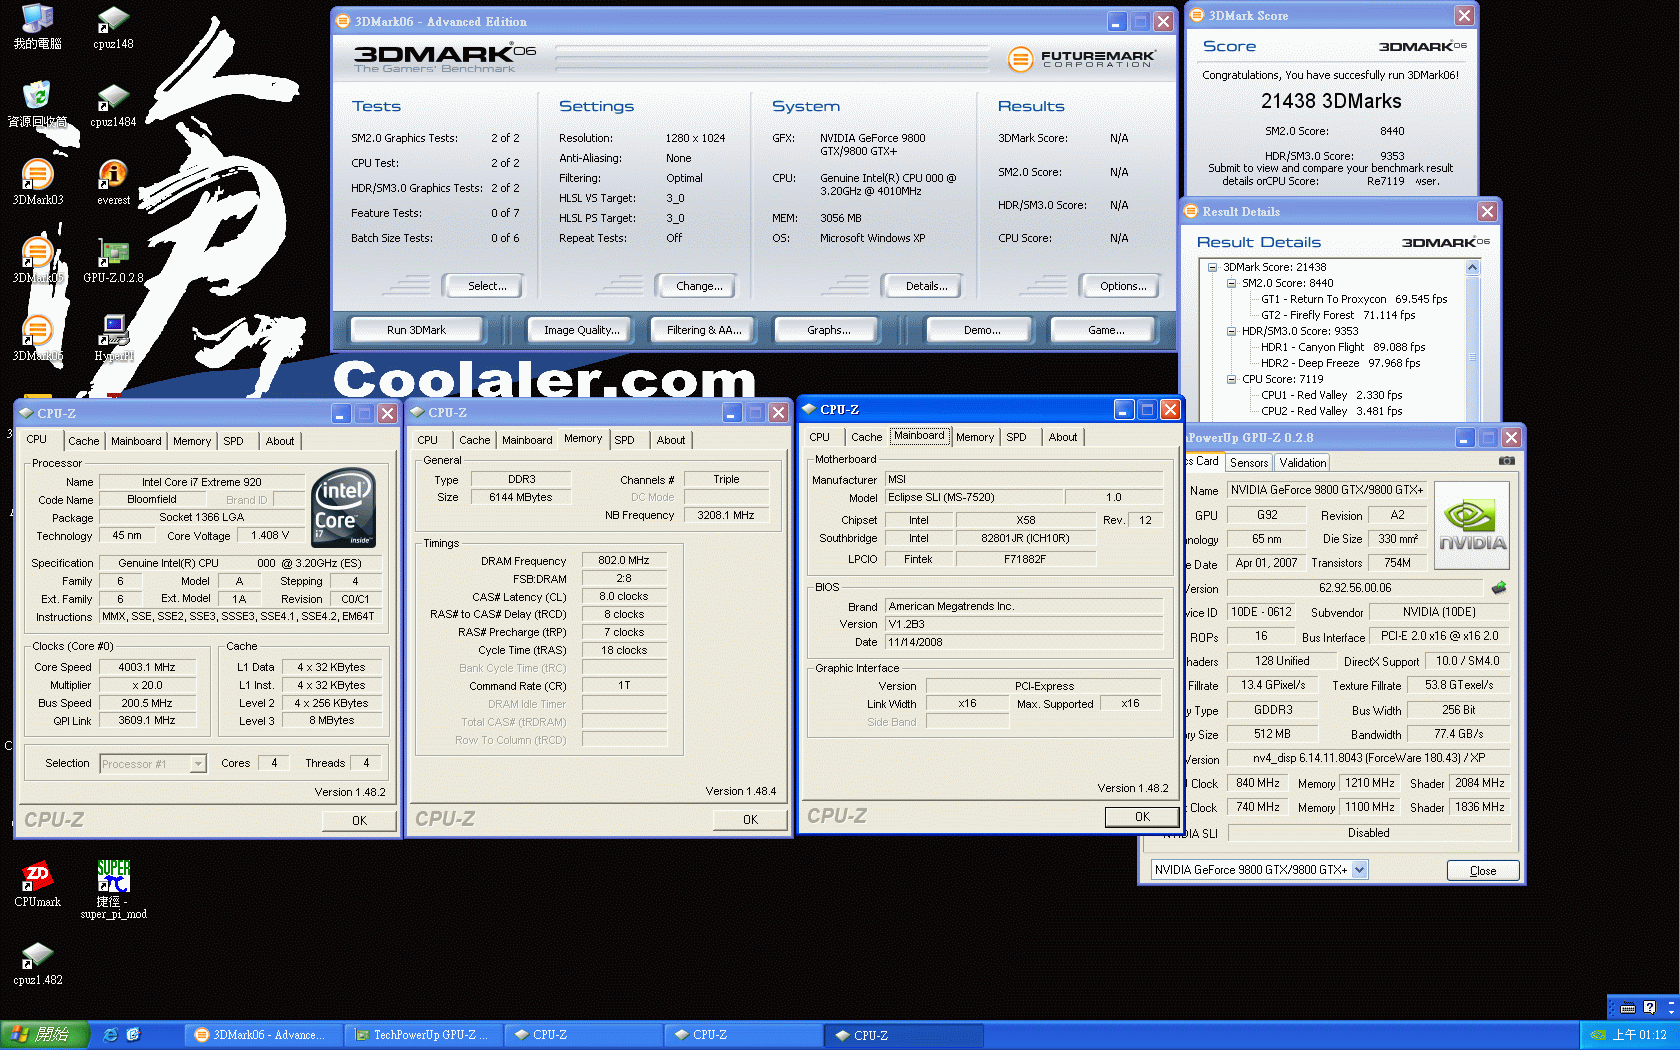Click the NVIDIA logo in GPU-Z
This screenshot has width=1680, height=1050.
pyautogui.click(x=1471, y=526)
